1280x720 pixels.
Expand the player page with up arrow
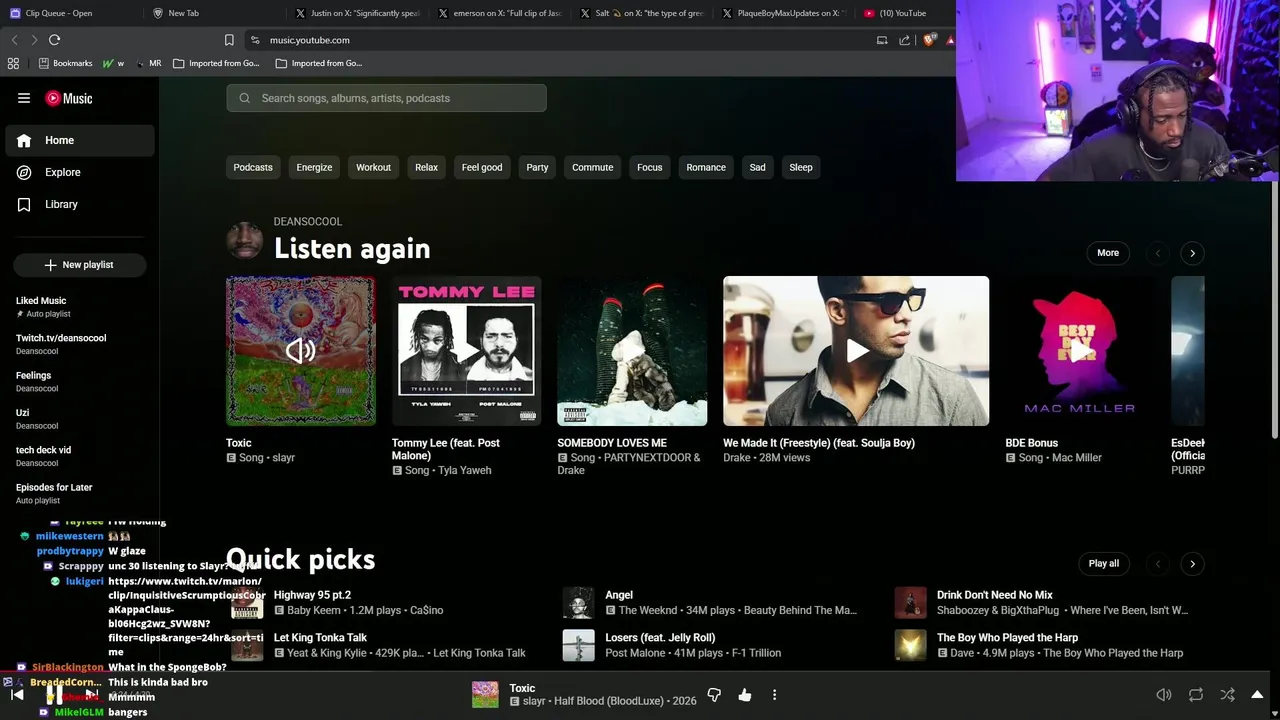click(1257, 695)
